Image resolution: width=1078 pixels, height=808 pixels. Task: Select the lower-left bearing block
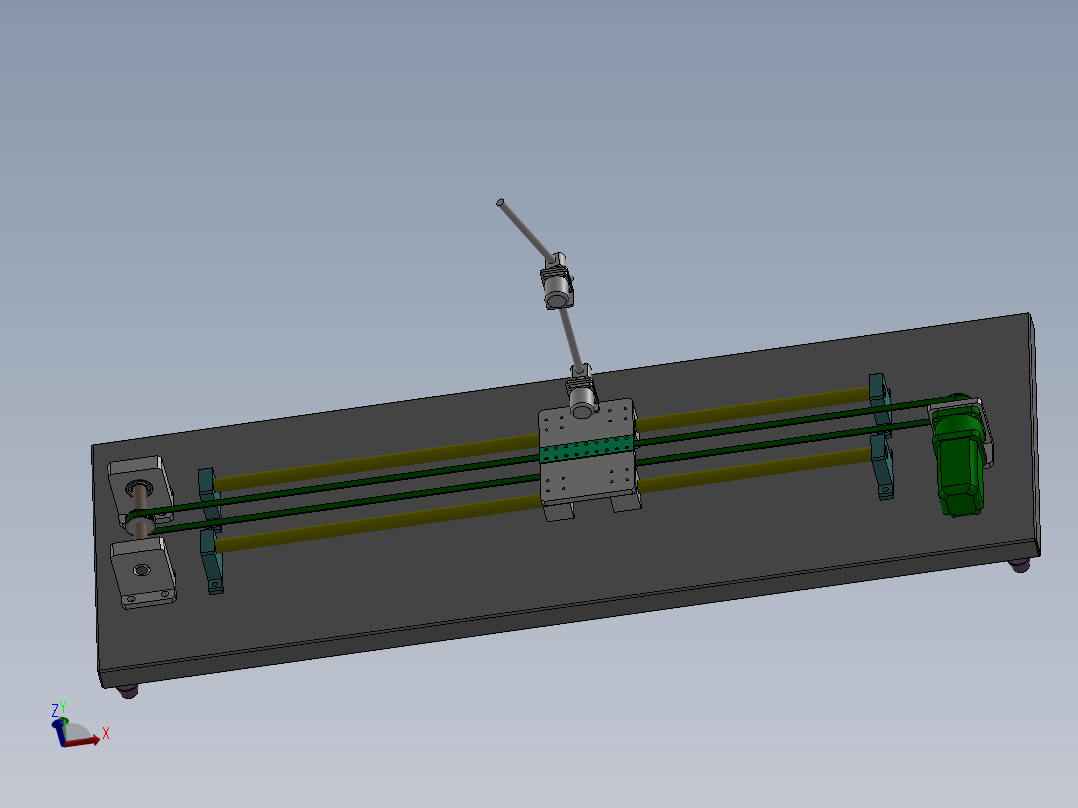(143, 571)
